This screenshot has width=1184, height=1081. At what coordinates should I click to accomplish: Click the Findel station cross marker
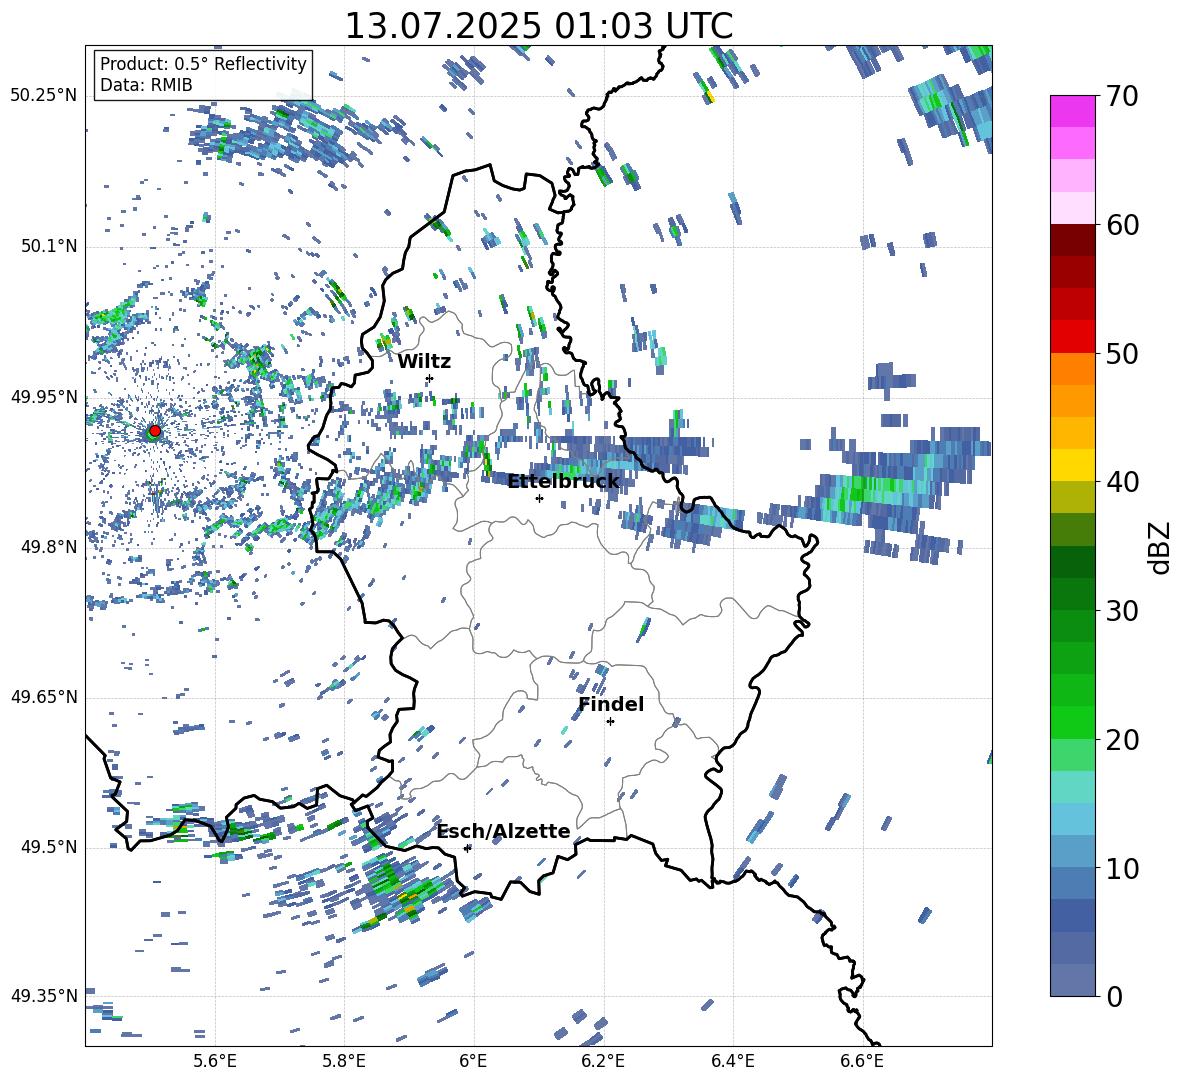(x=610, y=722)
